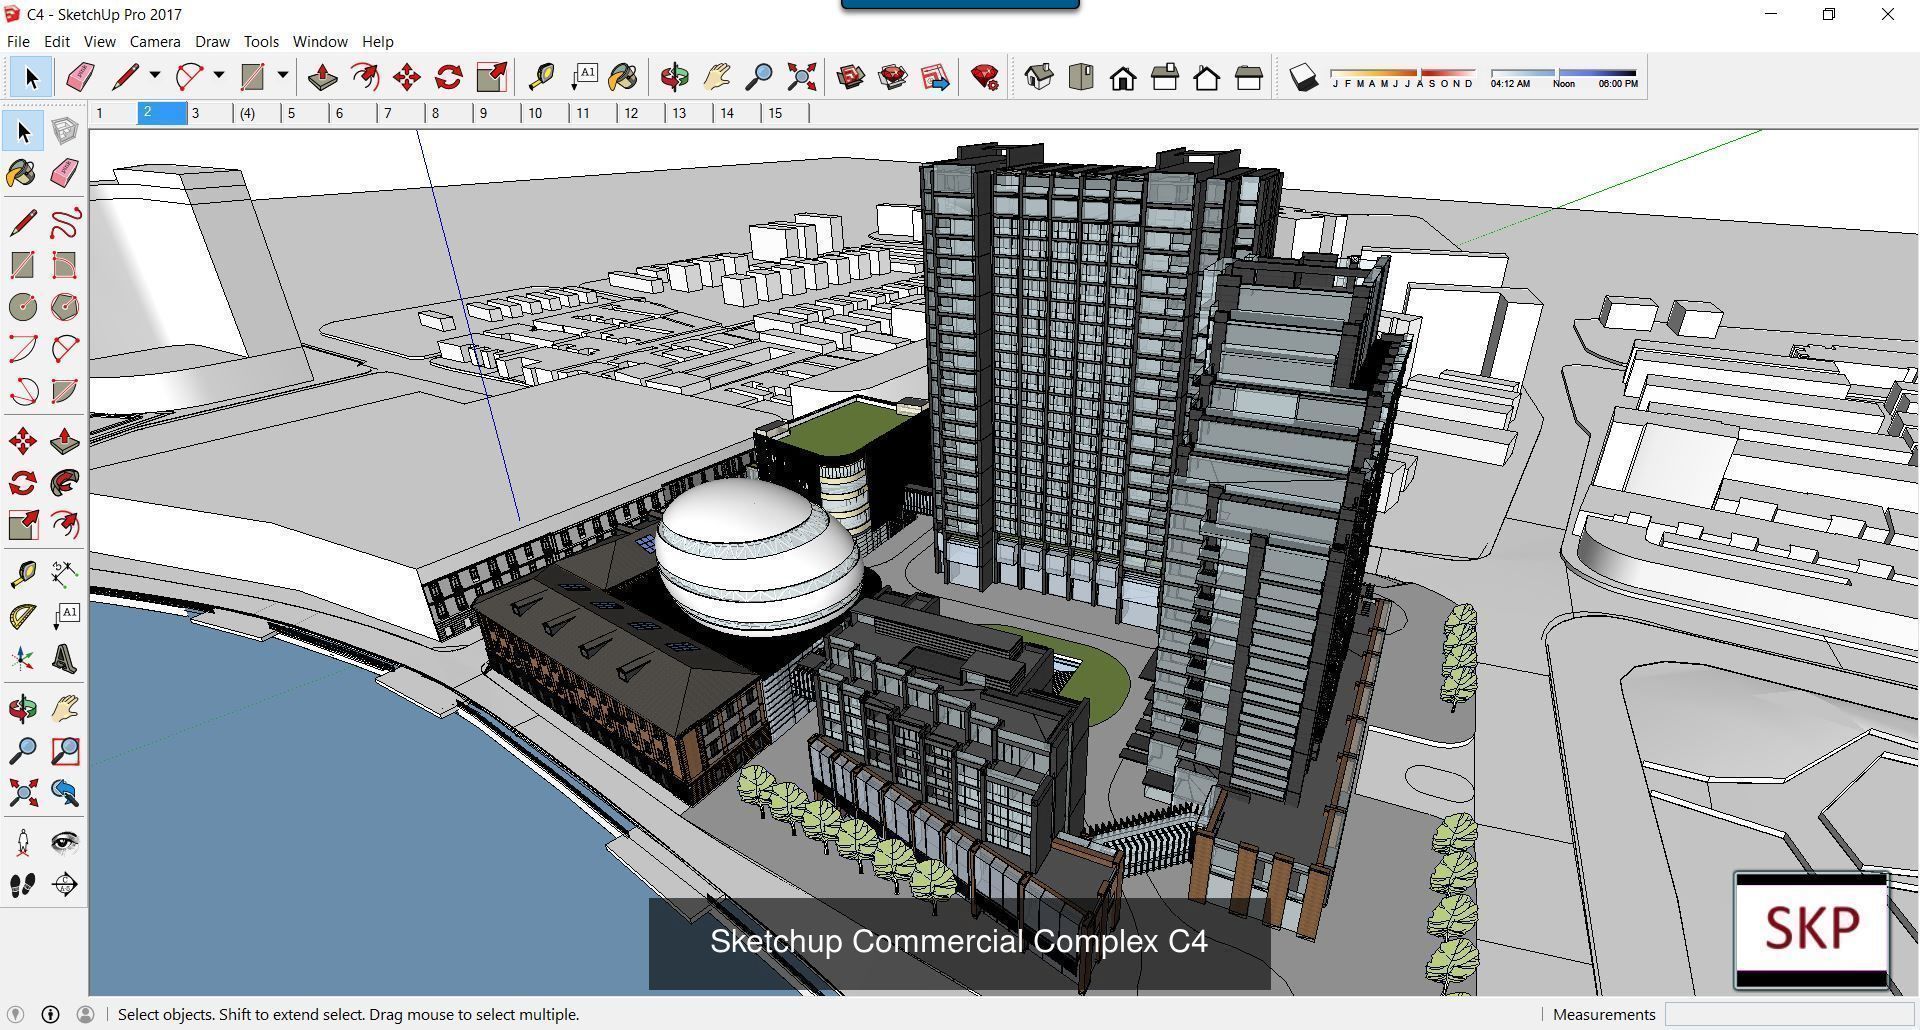Select the Eraser tool in top toolbar
The height and width of the screenshot is (1030, 1920).
pyautogui.click(x=79, y=77)
